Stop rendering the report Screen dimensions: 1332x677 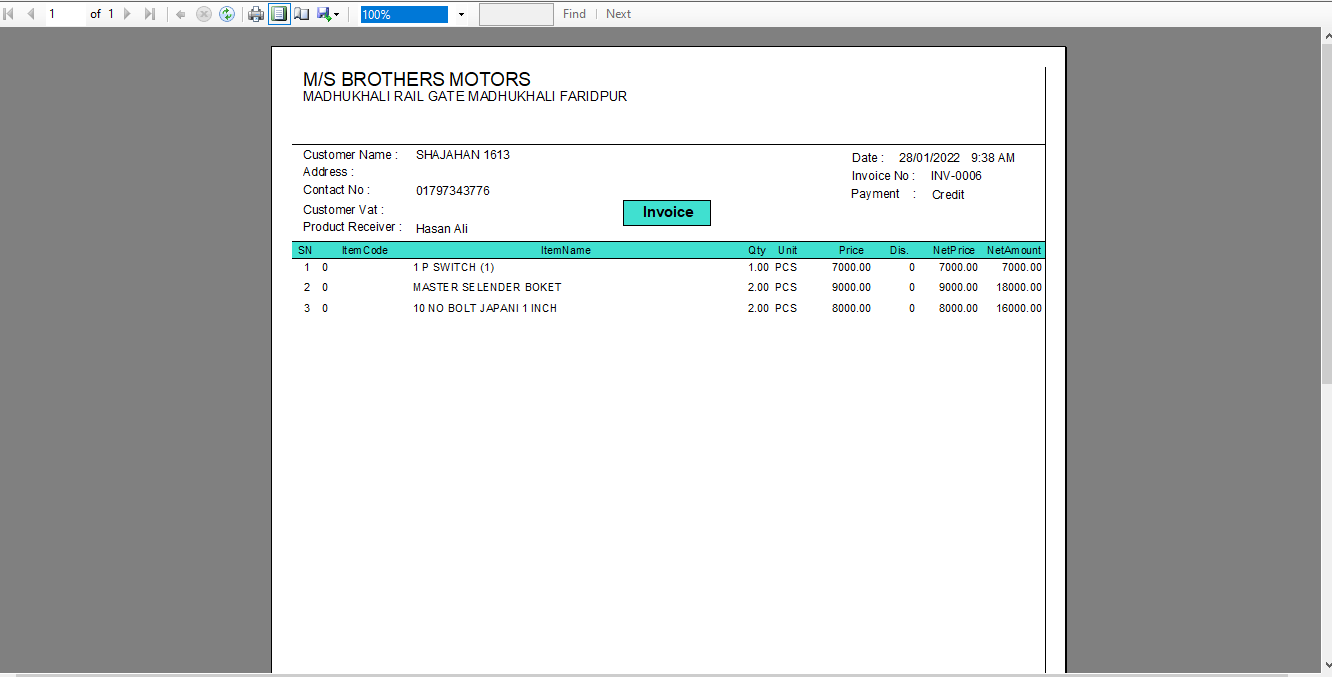(x=204, y=14)
